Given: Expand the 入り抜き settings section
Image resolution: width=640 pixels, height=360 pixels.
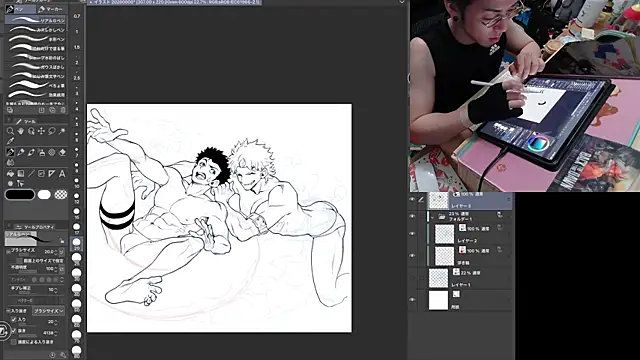Looking at the screenshot, I should 8,311.
